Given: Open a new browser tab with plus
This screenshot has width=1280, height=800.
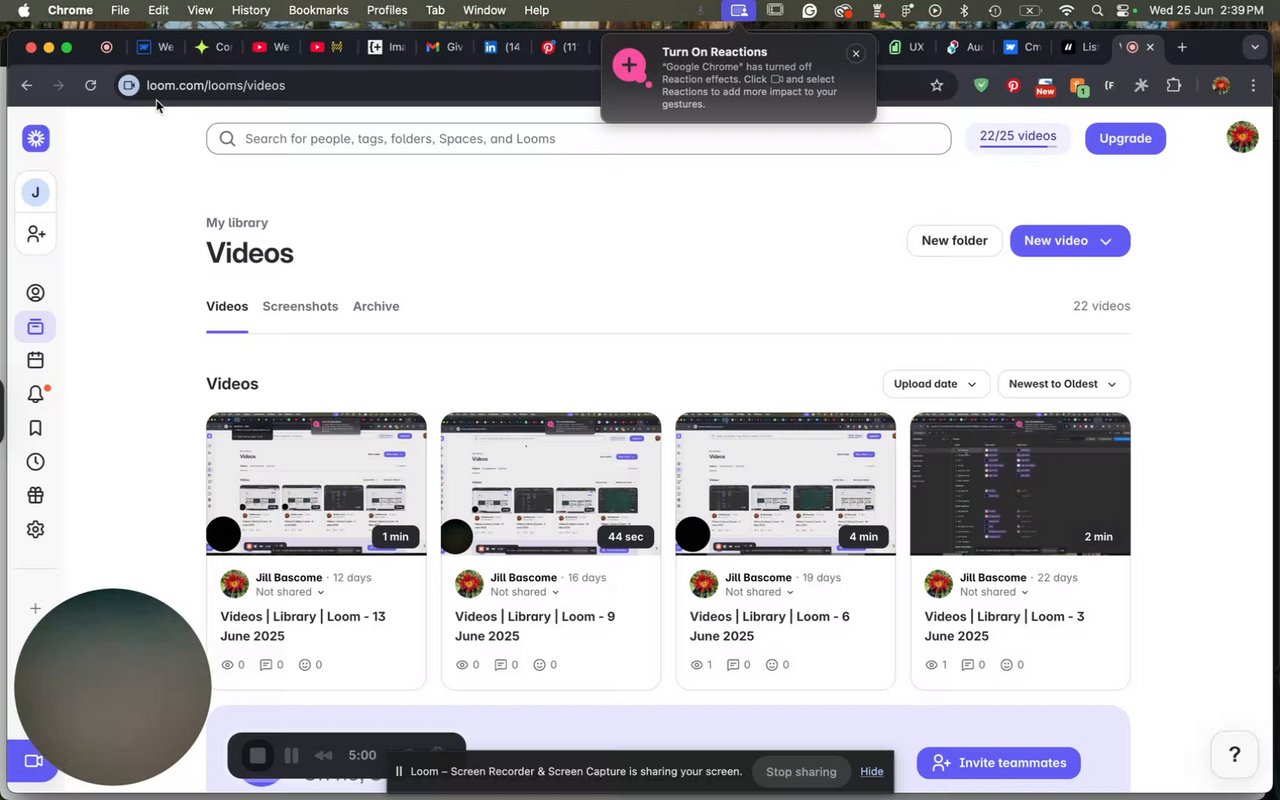Looking at the screenshot, I should (1182, 47).
